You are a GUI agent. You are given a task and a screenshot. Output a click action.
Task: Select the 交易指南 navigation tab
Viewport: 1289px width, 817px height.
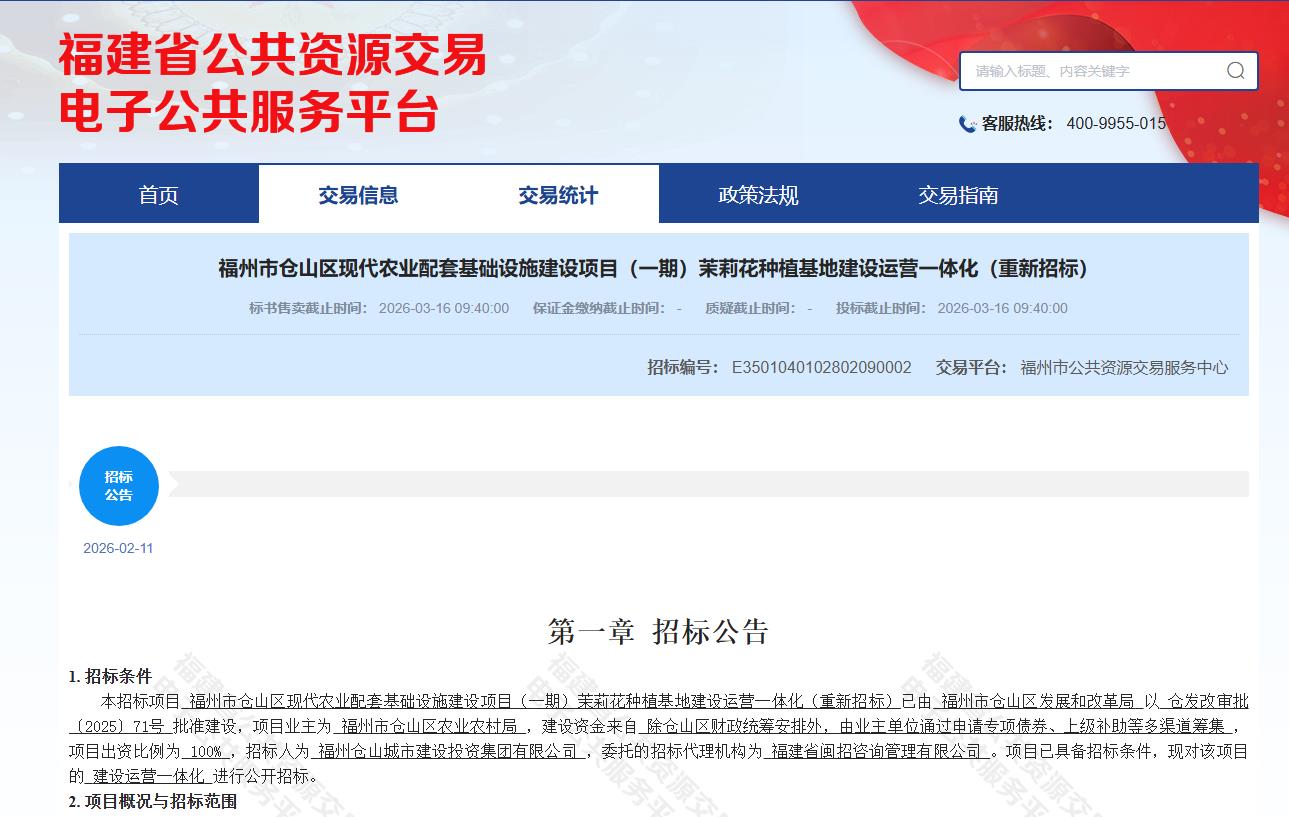(x=958, y=195)
